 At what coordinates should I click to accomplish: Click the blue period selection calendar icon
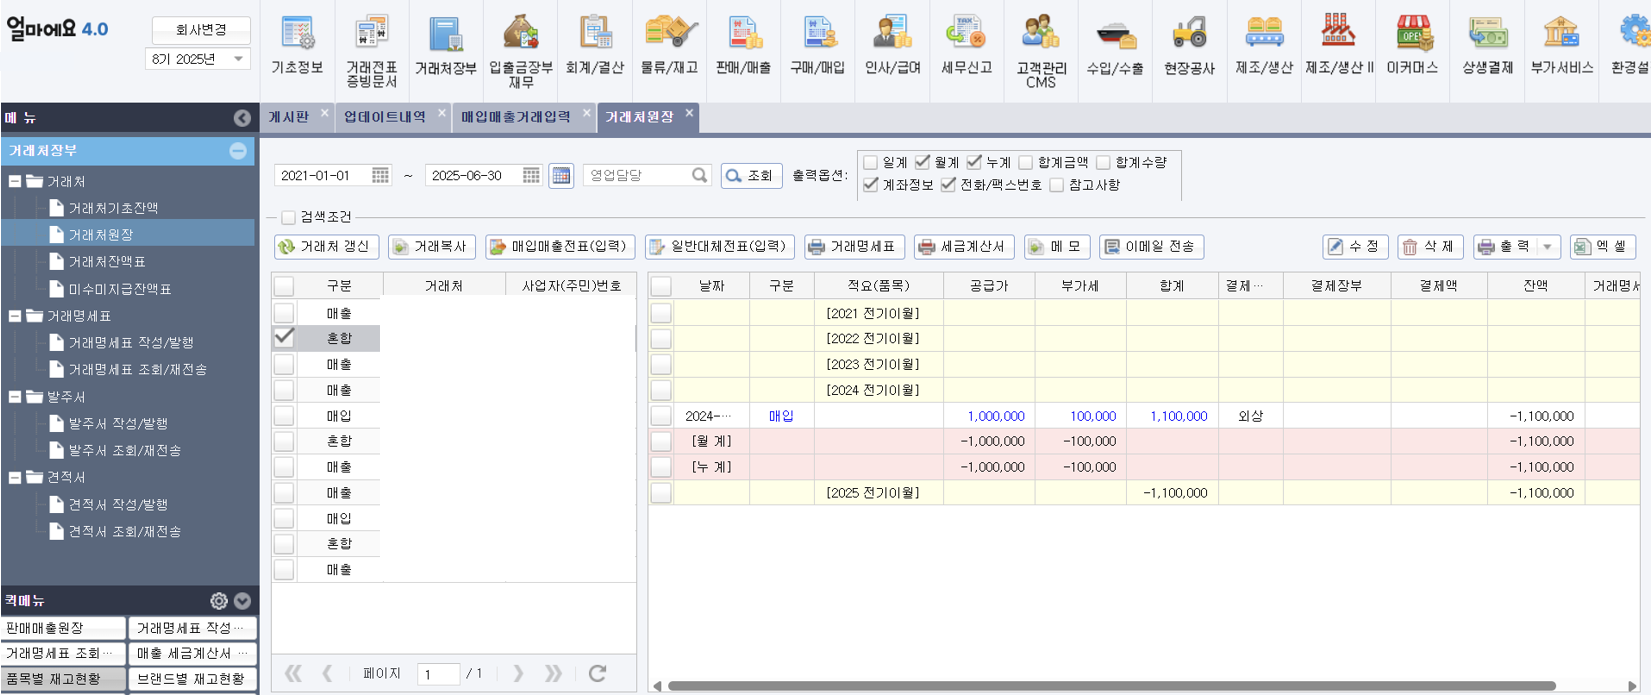click(561, 175)
